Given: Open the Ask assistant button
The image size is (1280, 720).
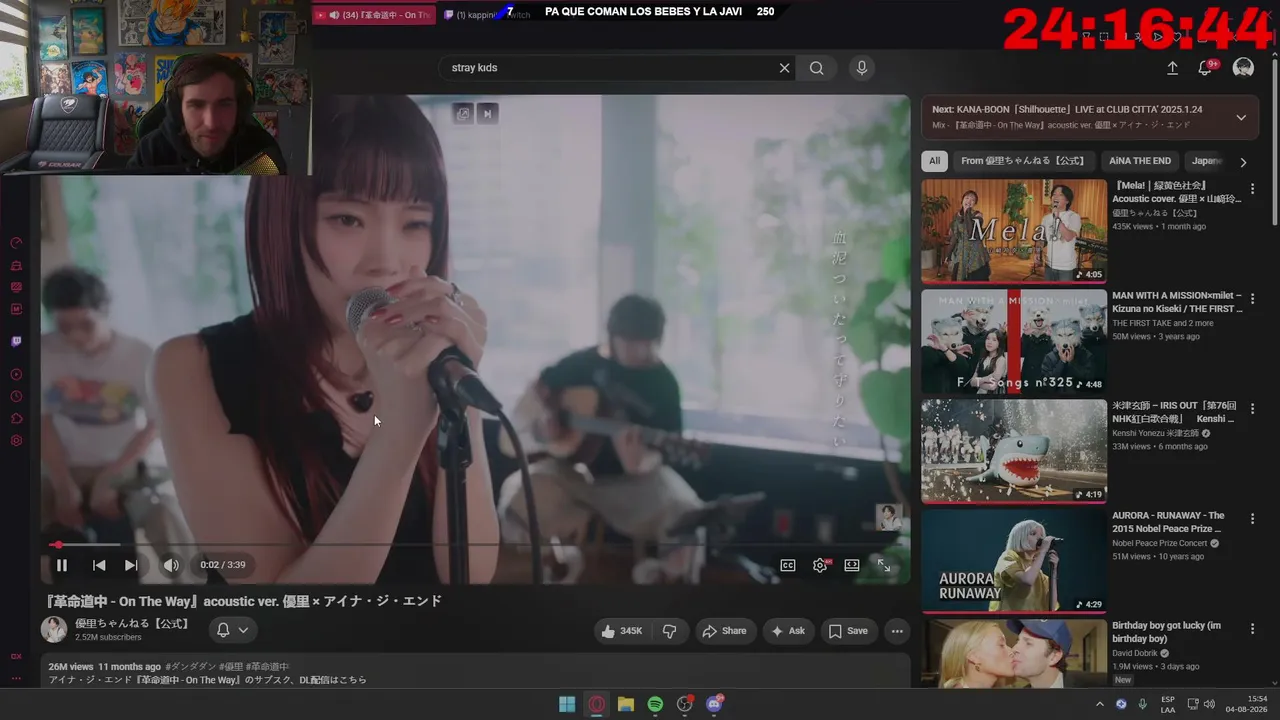Looking at the screenshot, I should pyautogui.click(x=788, y=631).
